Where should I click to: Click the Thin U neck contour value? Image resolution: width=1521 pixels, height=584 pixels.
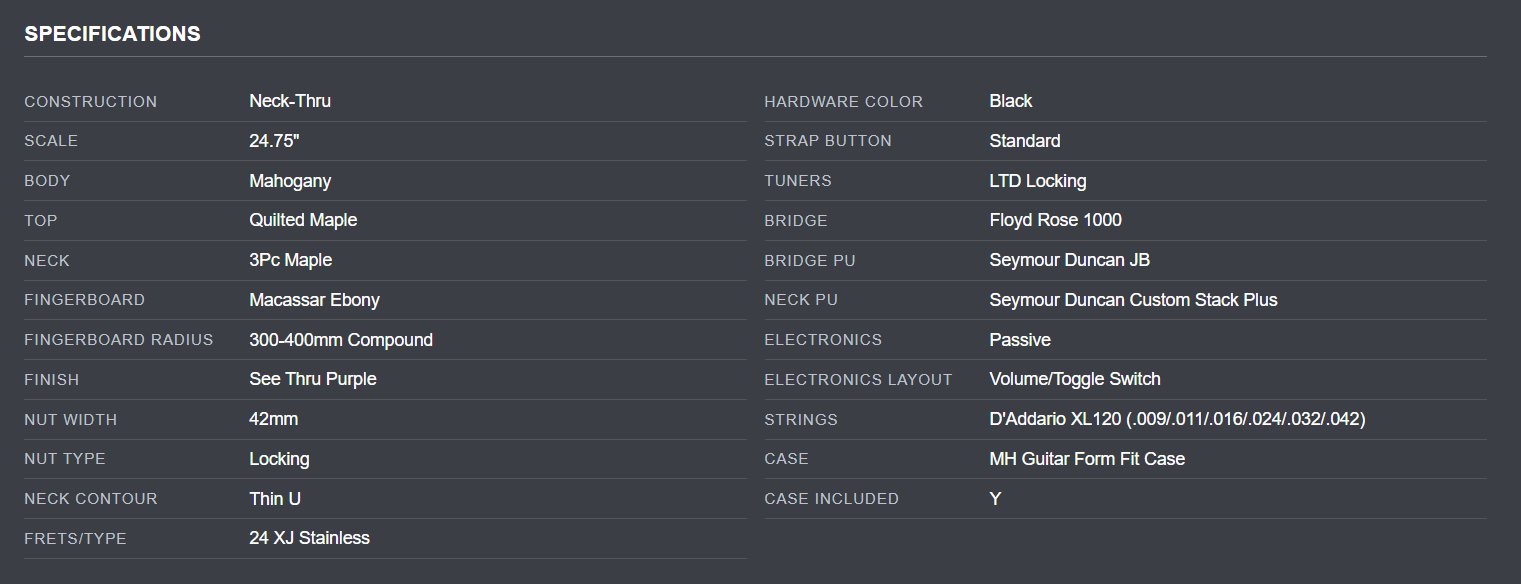pyautogui.click(x=275, y=498)
